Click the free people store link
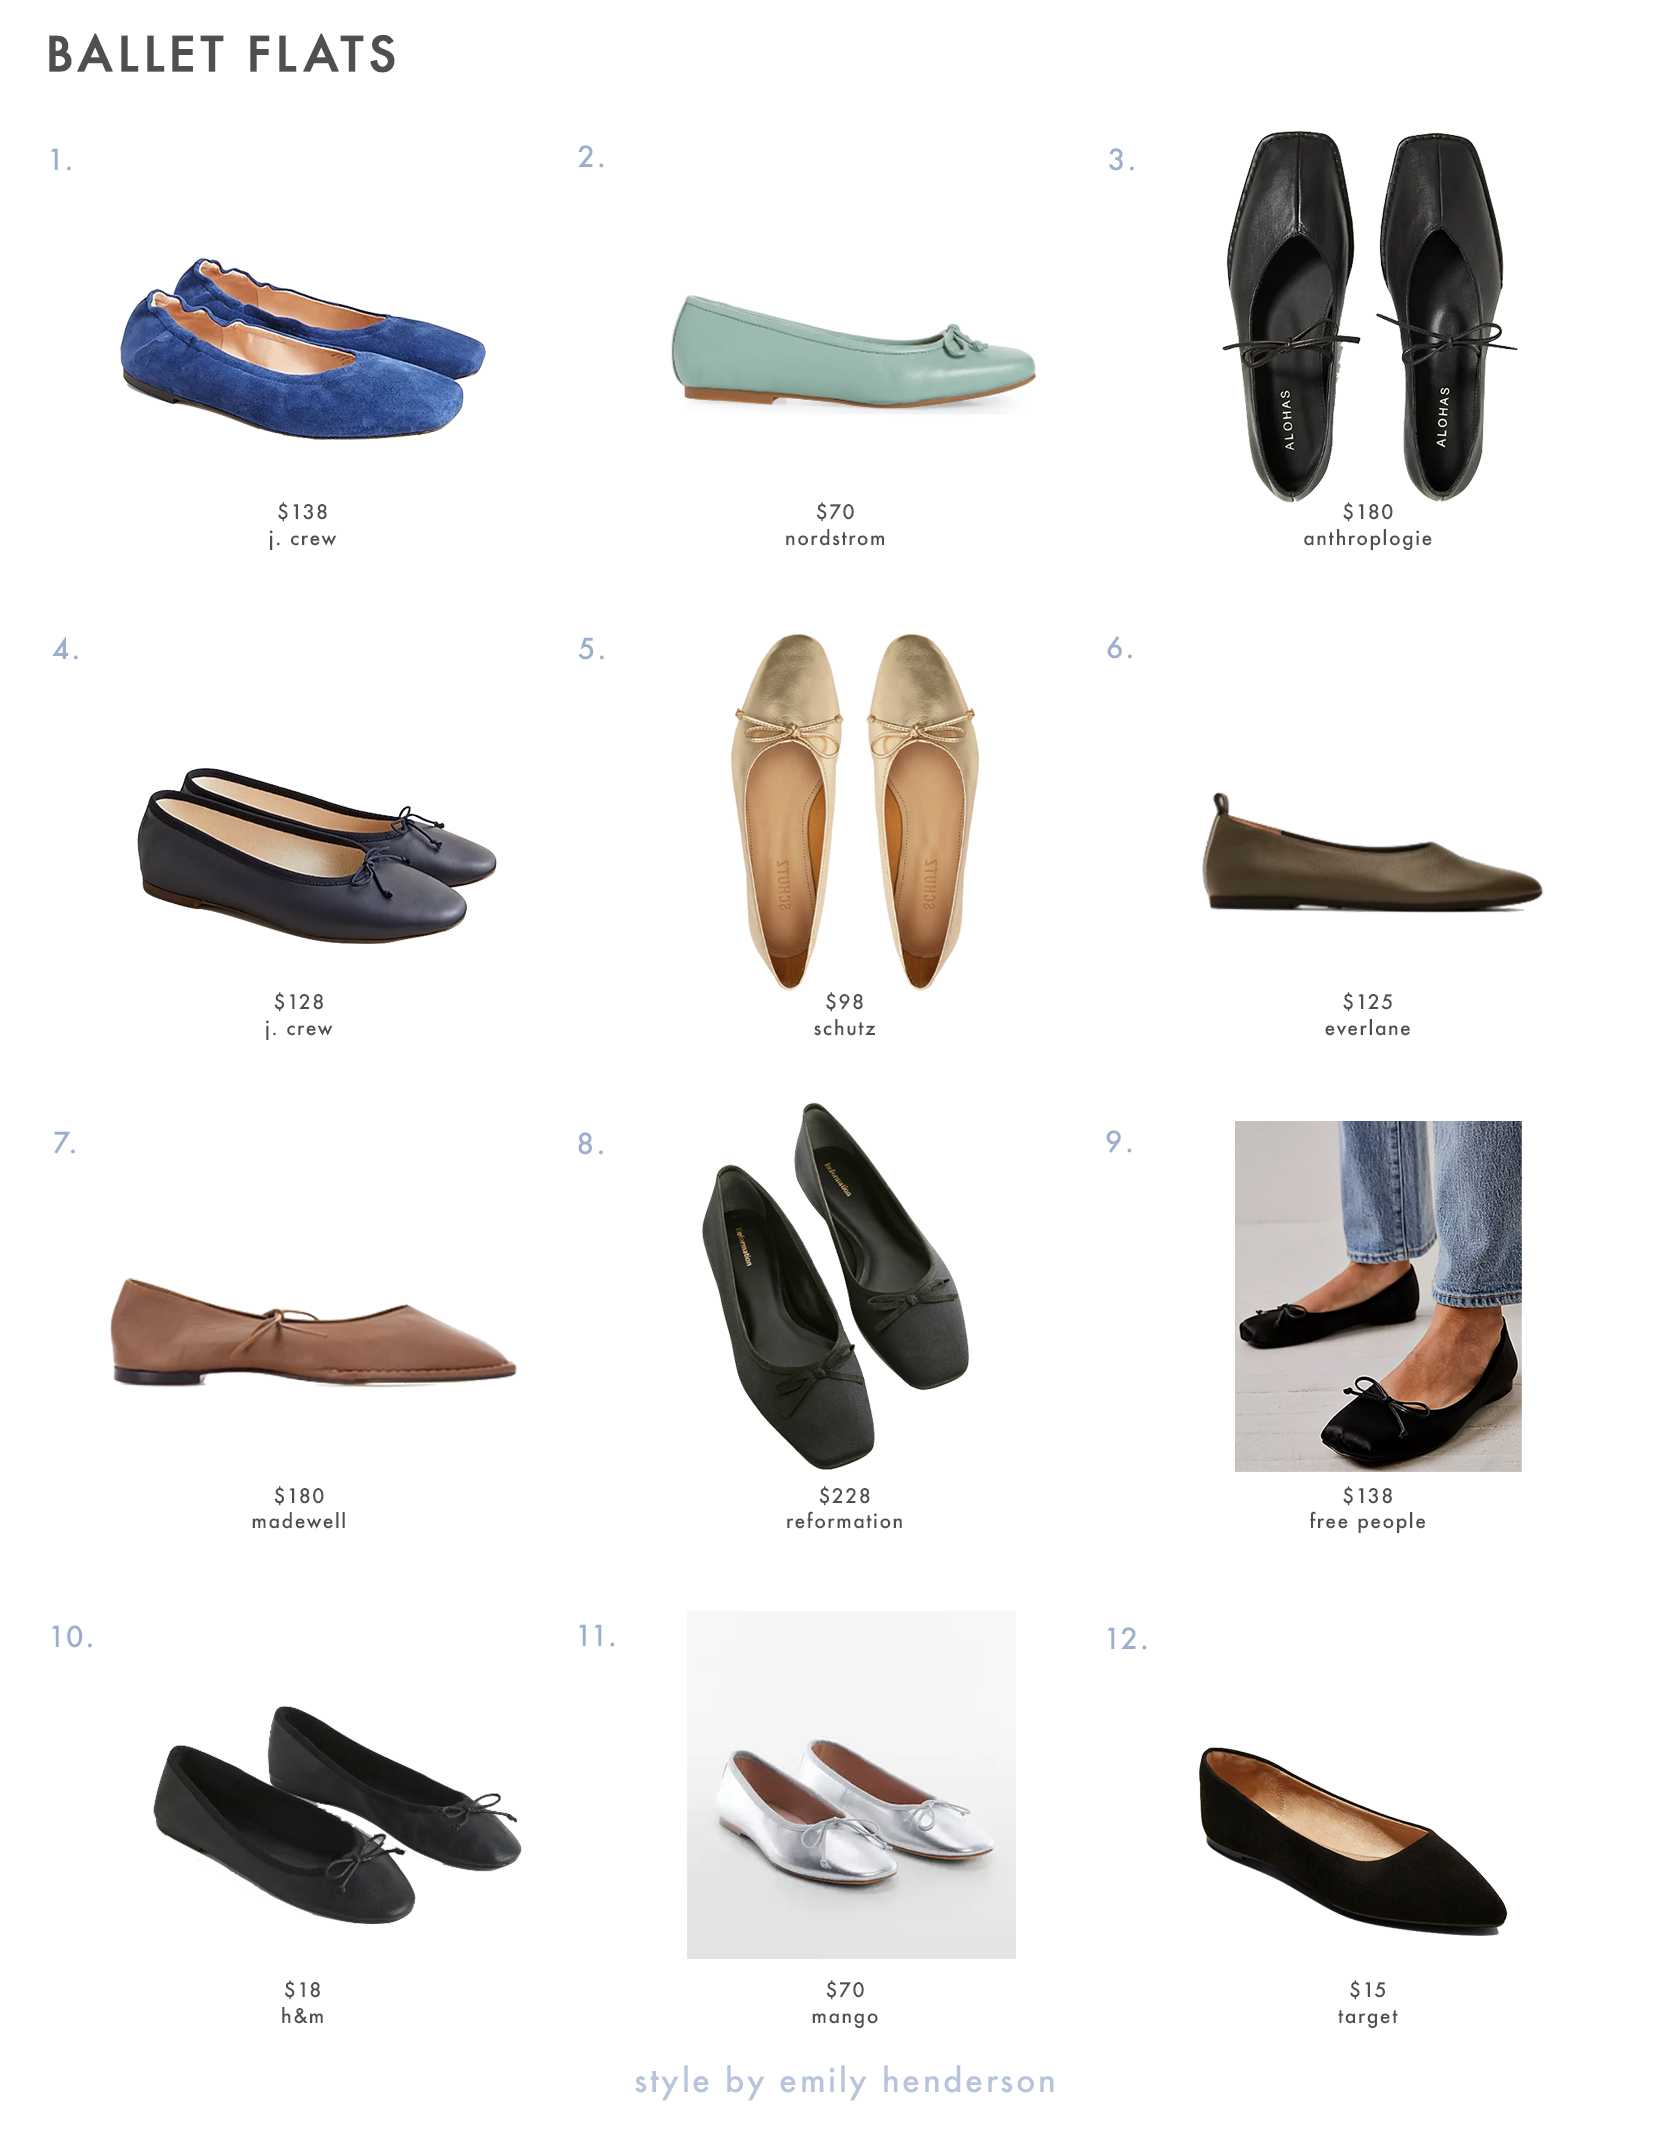The height and width of the screenshot is (2129, 1670). click(1367, 1522)
